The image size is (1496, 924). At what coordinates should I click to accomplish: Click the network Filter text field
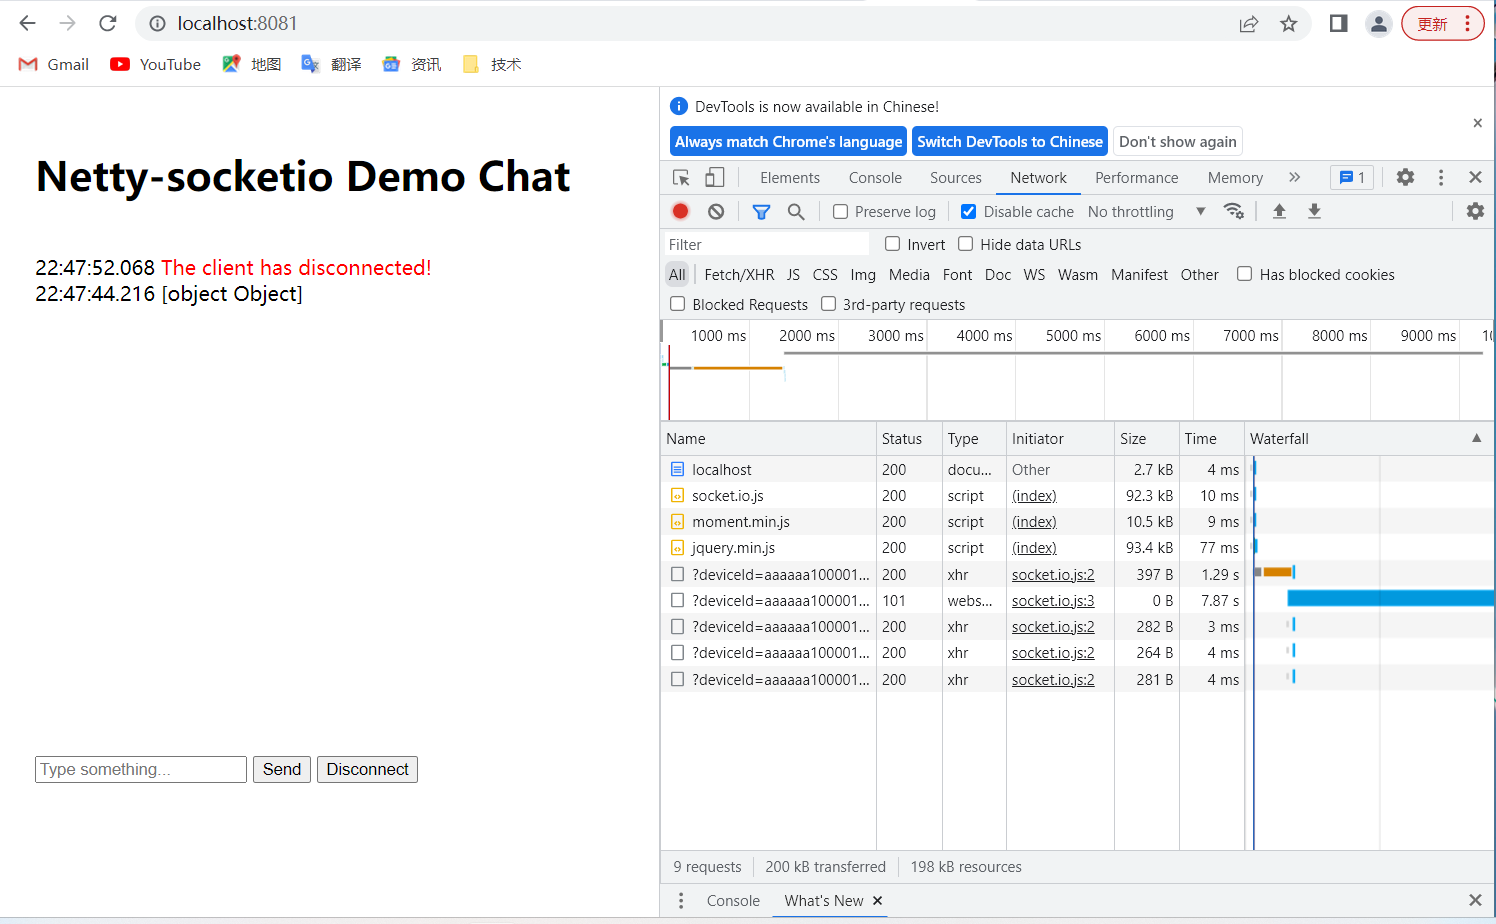pyautogui.click(x=766, y=244)
